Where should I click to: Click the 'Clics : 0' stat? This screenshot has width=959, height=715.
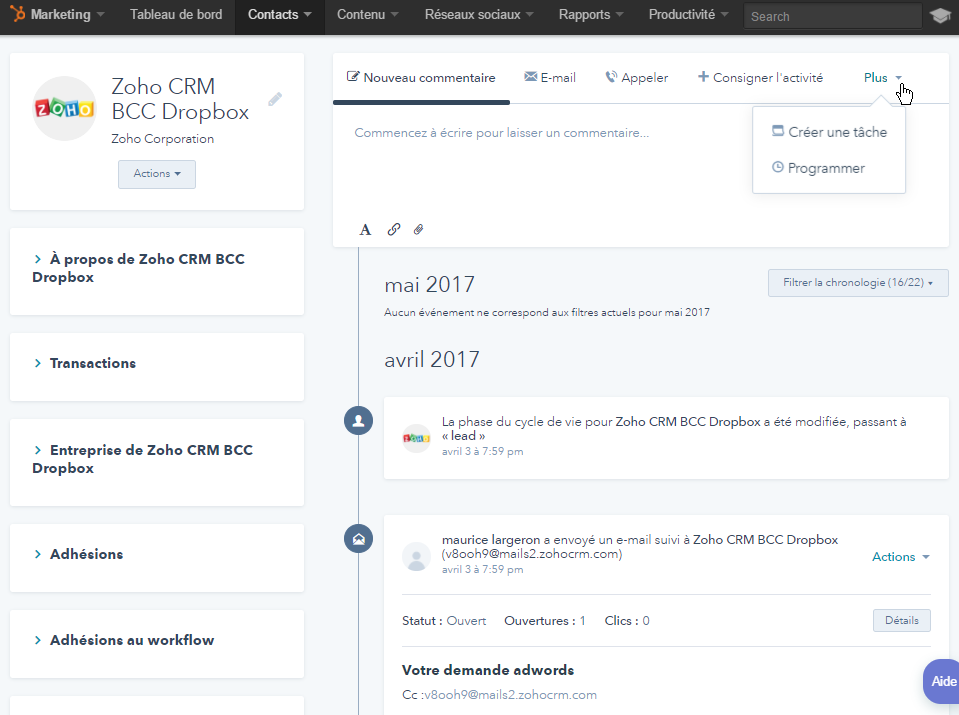pos(627,621)
